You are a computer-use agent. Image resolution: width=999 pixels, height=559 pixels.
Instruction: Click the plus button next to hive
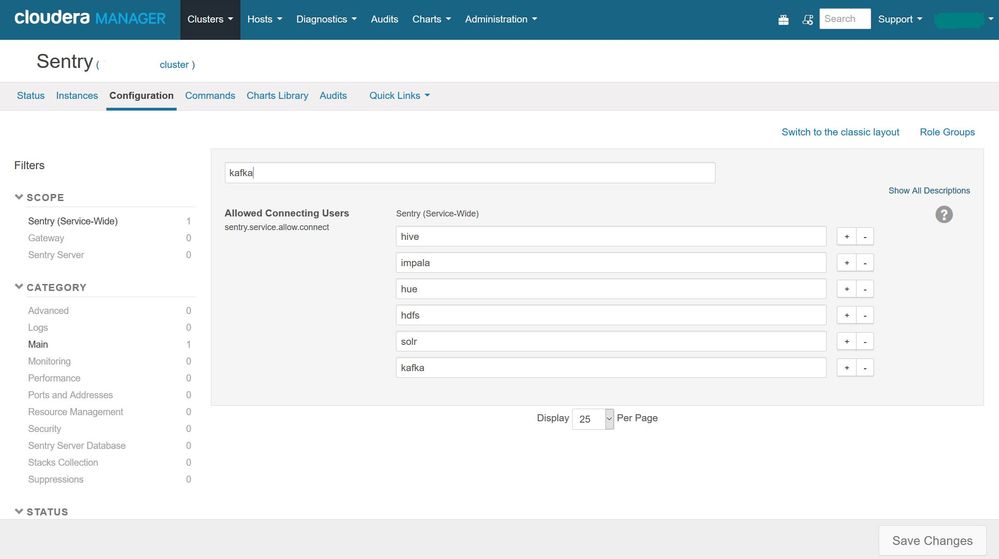click(847, 237)
